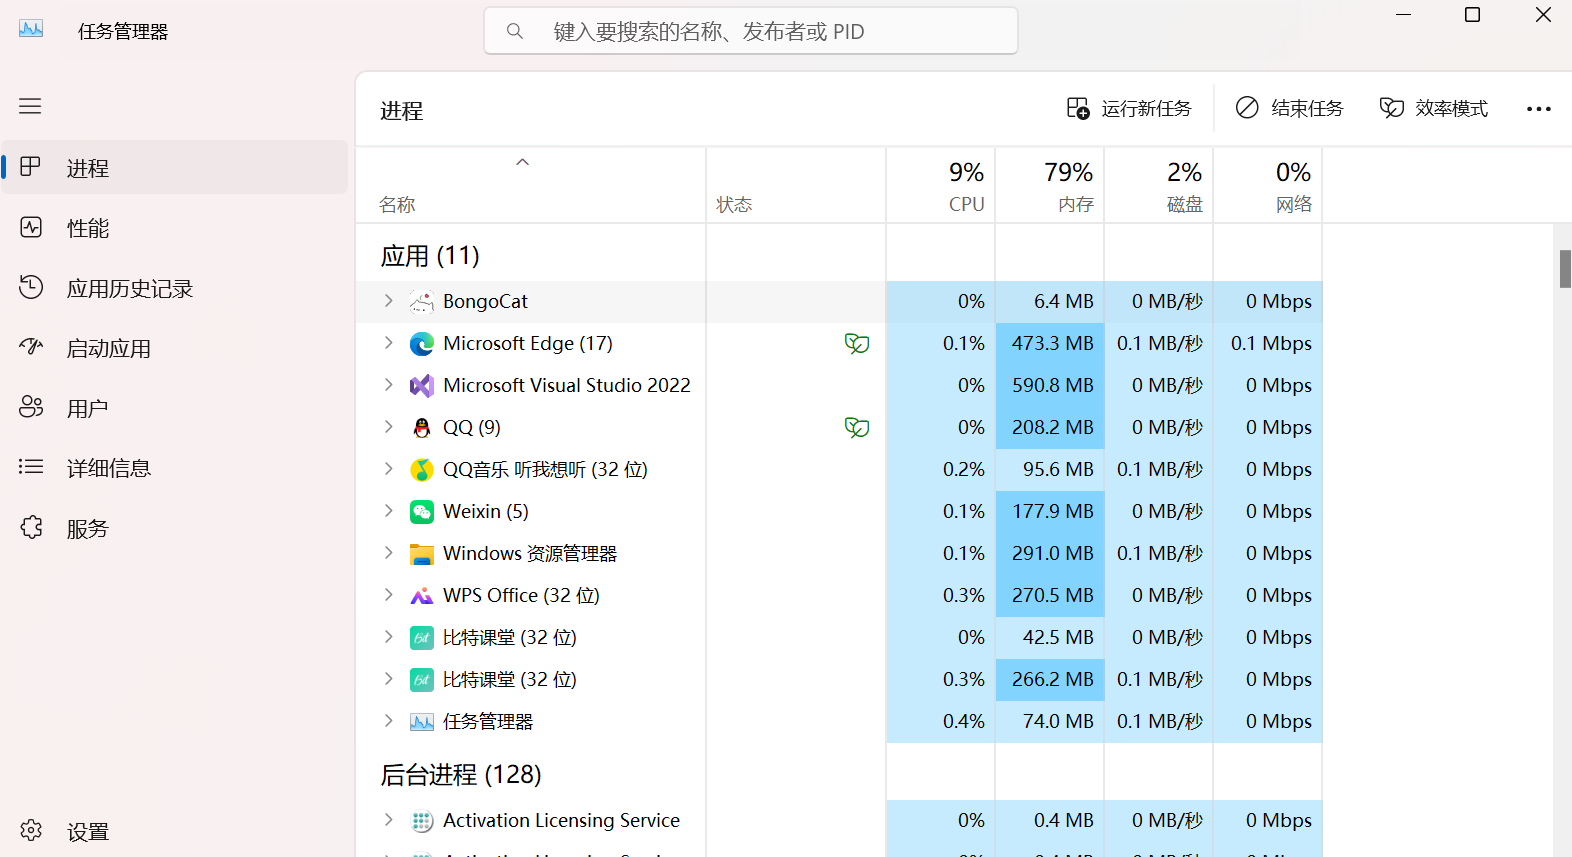Open the 用户 page
Viewport: 1572px width, 857px height.
pyautogui.click(x=176, y=408)
